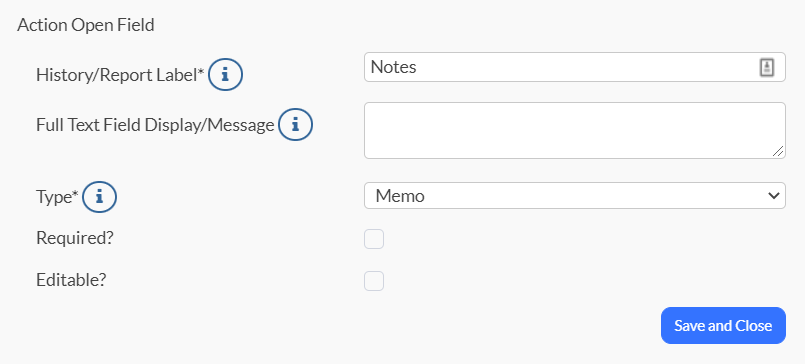
Task: Click the autofill icon inside the Notes field
Action: tap(766, 67)
